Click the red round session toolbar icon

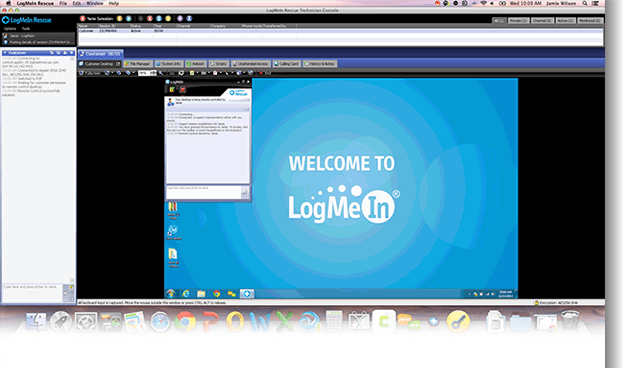[149, 18]
